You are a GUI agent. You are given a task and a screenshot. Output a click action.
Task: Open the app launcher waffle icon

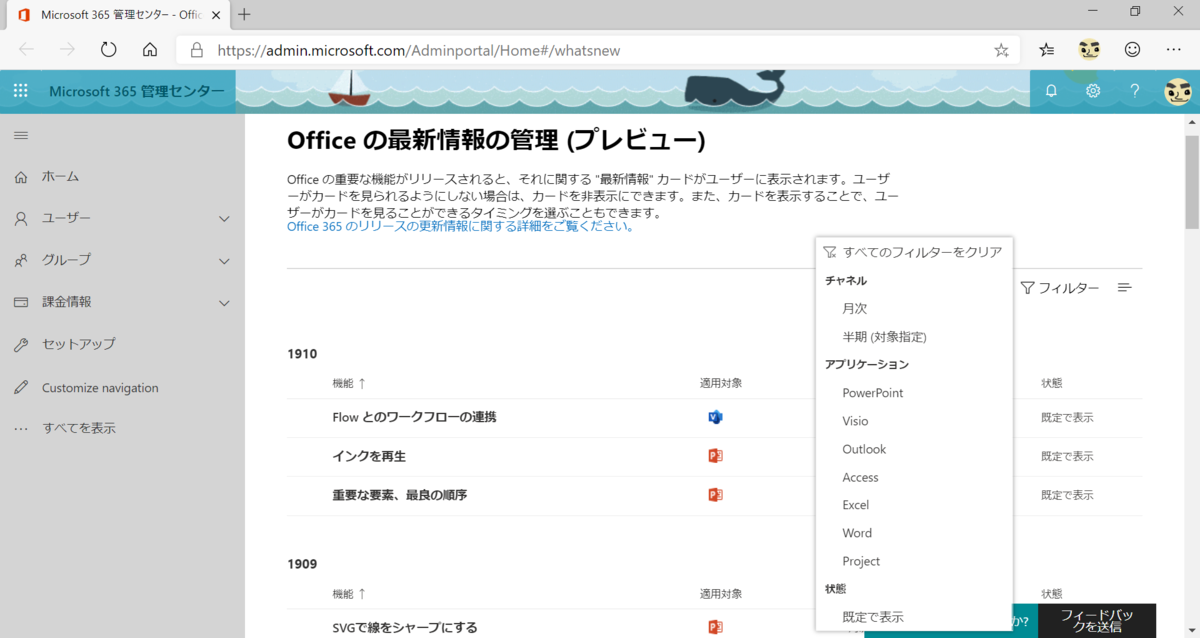[x=20, y=91]
